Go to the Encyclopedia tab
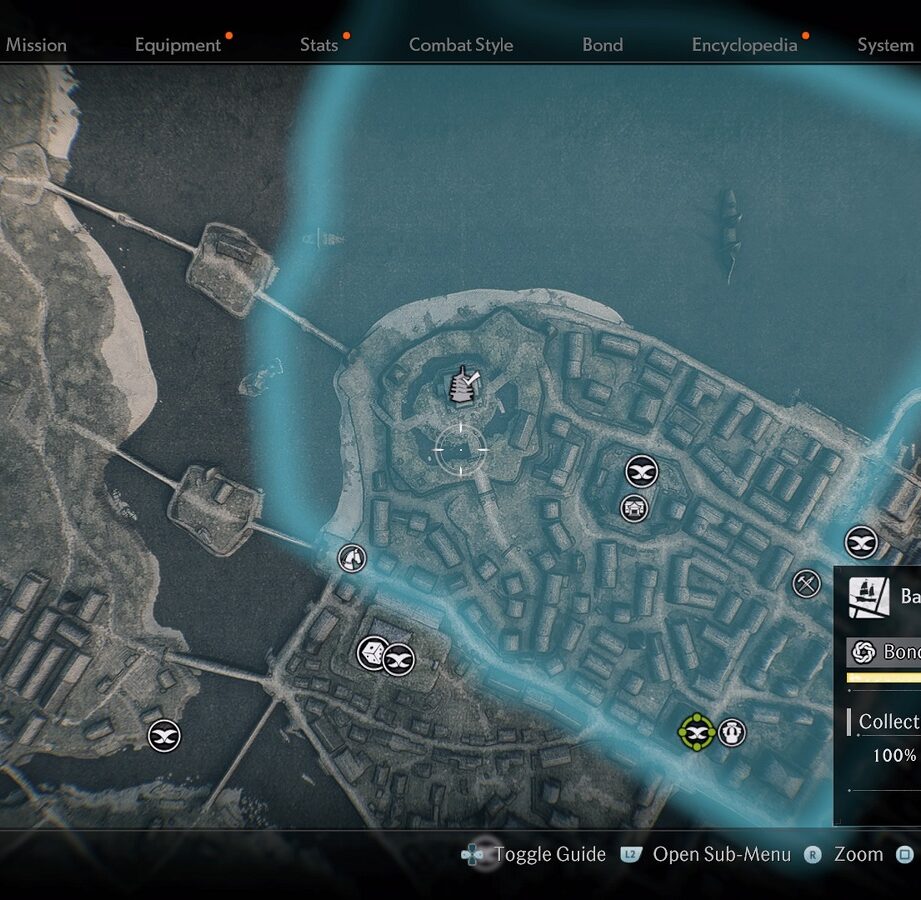Viewport: 921px width, 900px height. click(745, 45)
